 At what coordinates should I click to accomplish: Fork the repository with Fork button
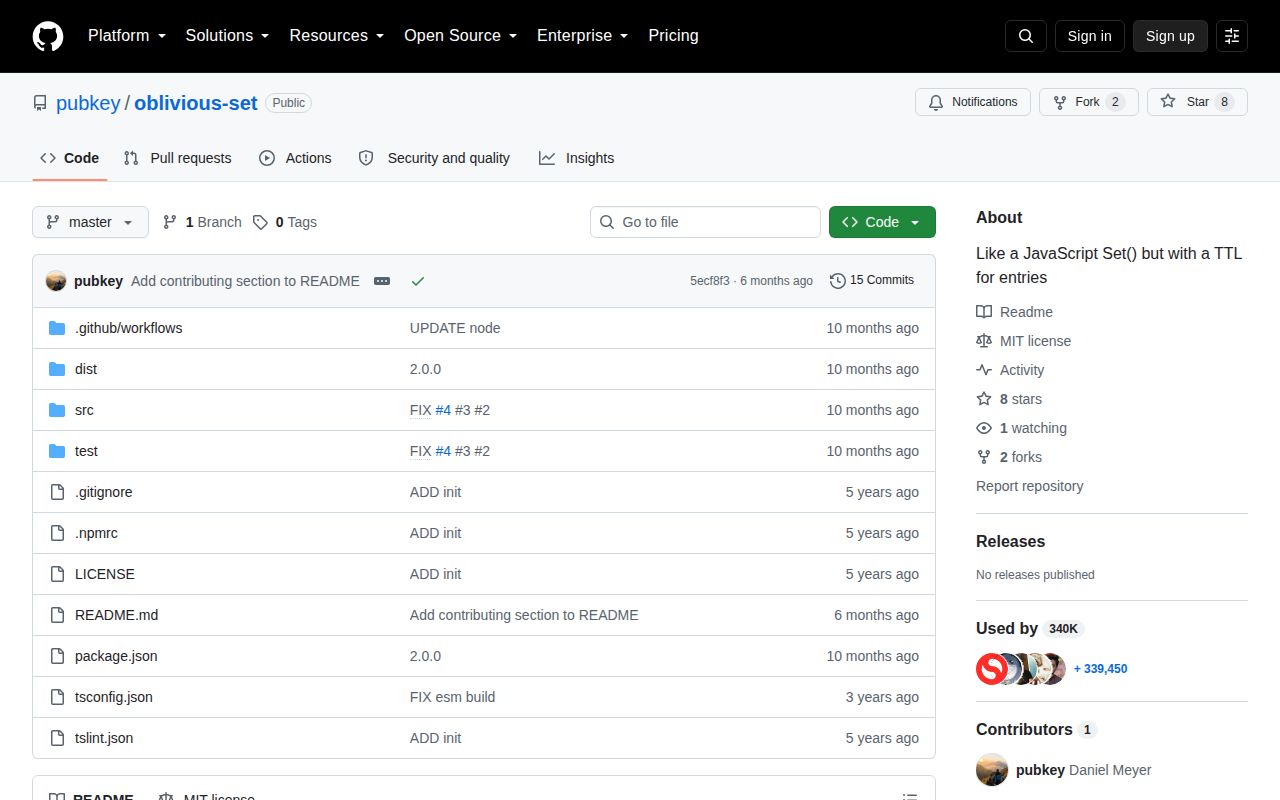(x=1089, y=102)
